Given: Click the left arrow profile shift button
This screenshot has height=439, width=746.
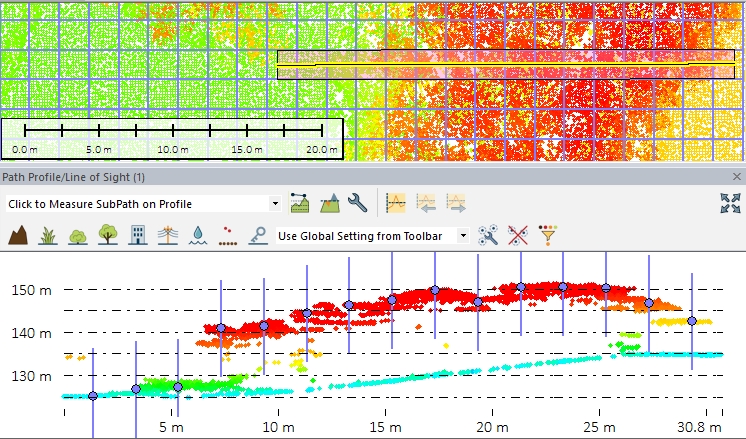Looking at the screenshot, I should tap(426, 203).
